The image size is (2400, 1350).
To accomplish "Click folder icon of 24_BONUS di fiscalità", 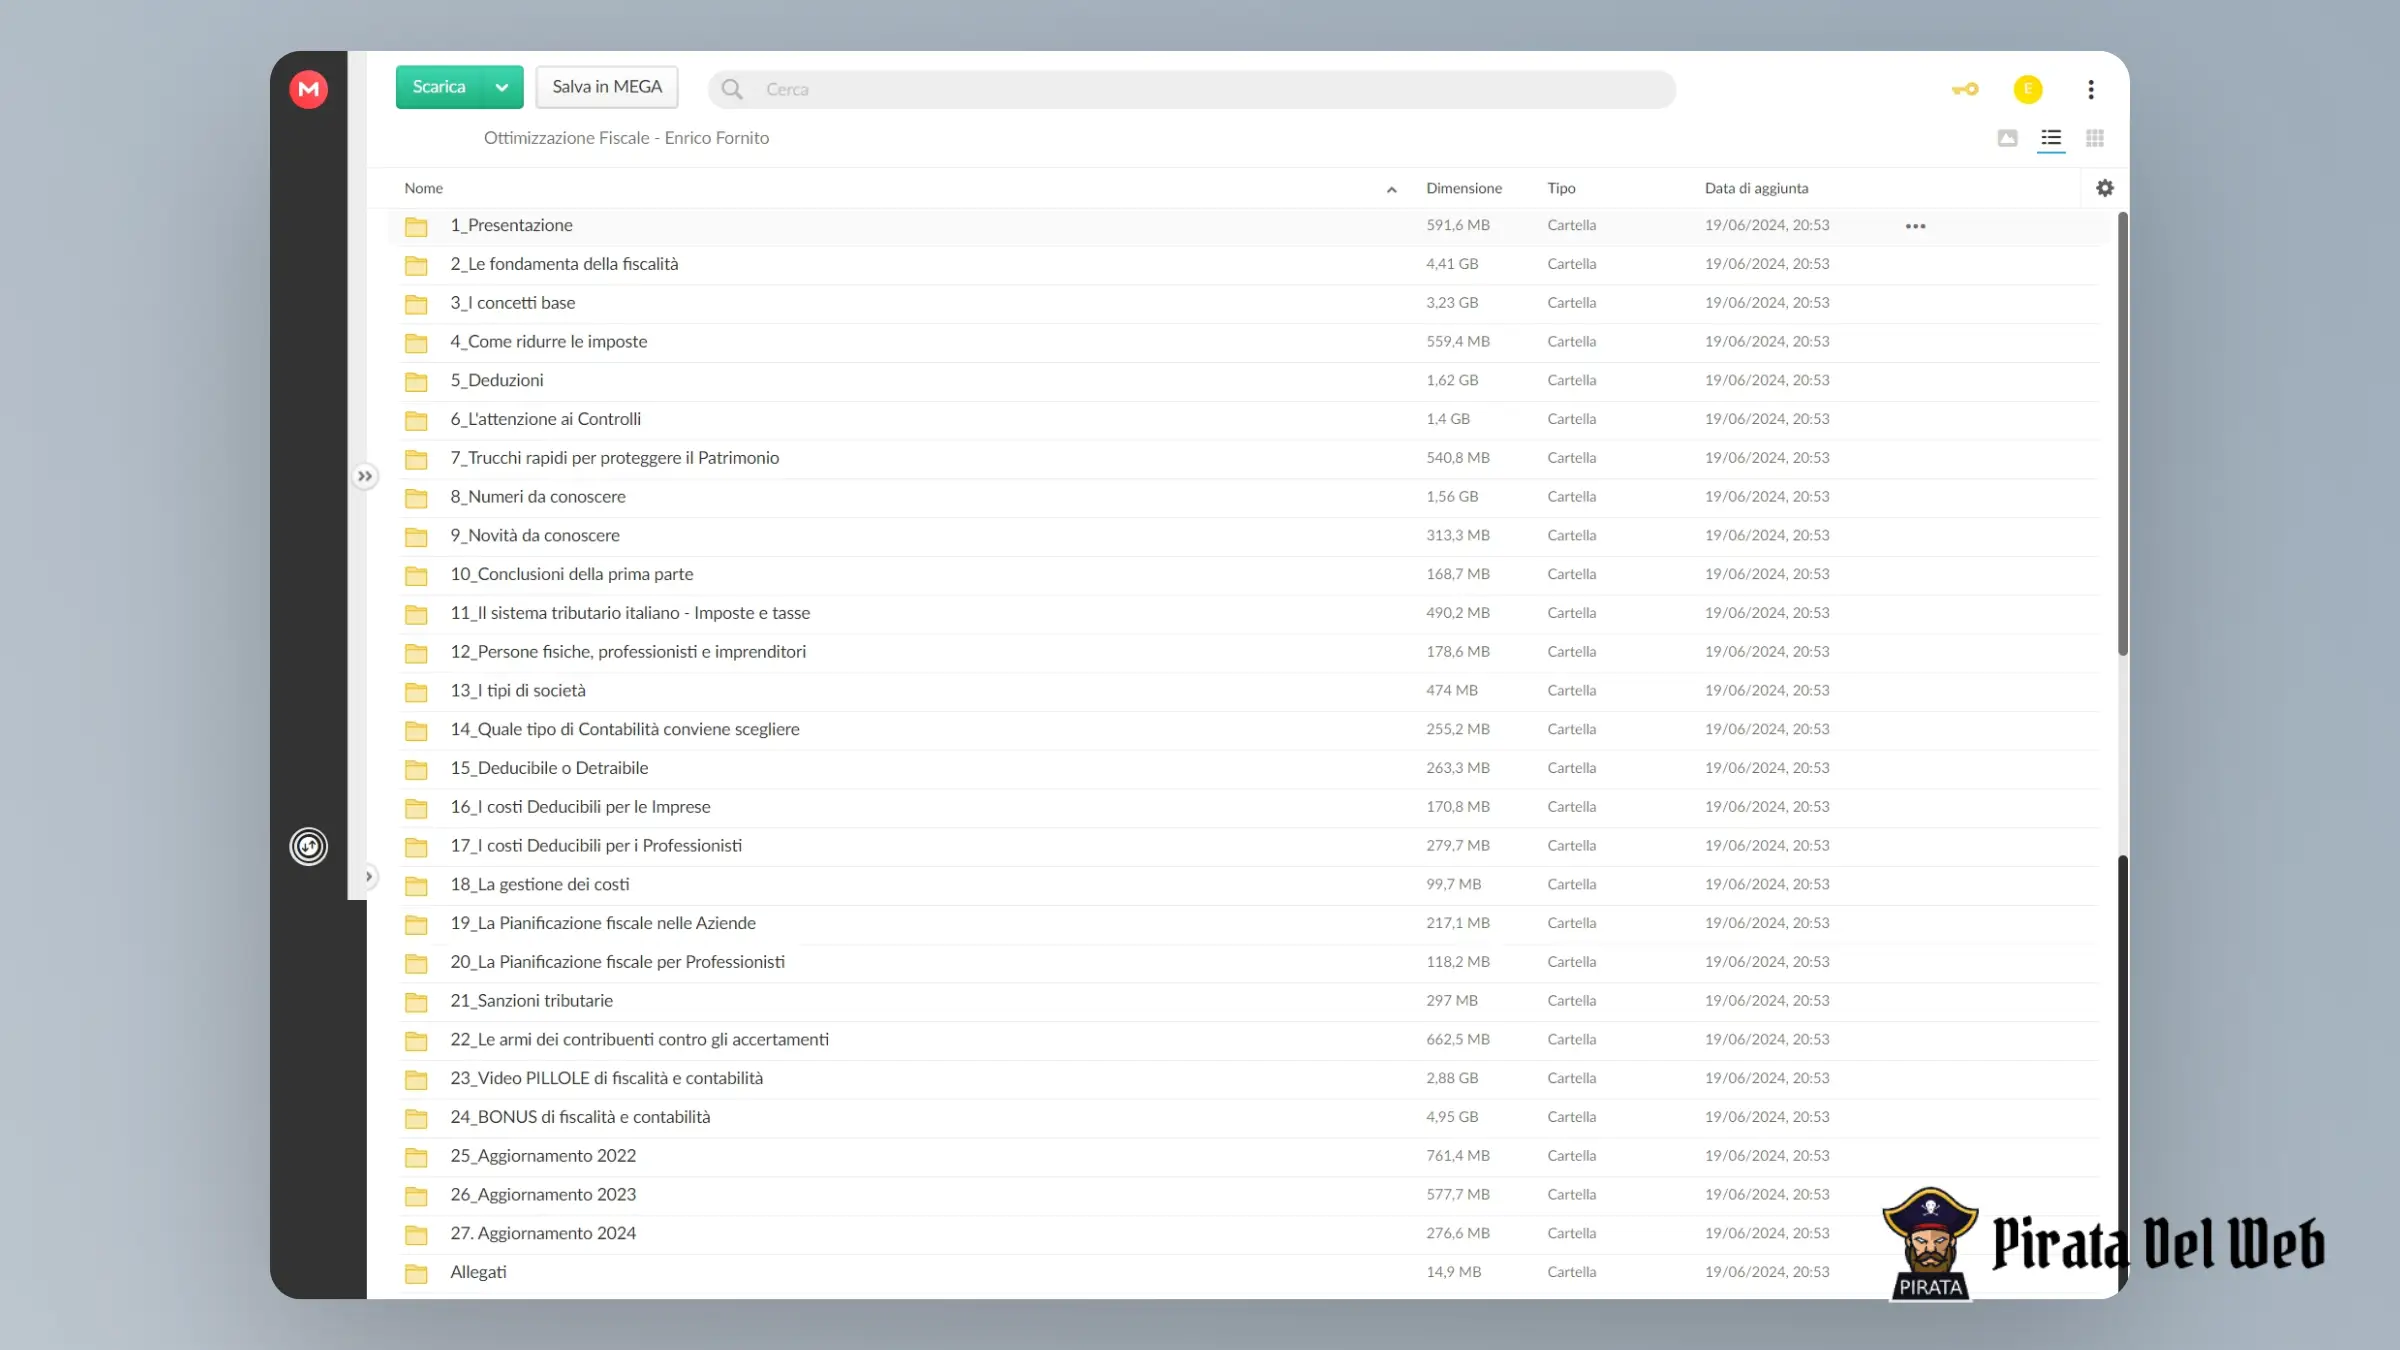I will pos(416,1118).
